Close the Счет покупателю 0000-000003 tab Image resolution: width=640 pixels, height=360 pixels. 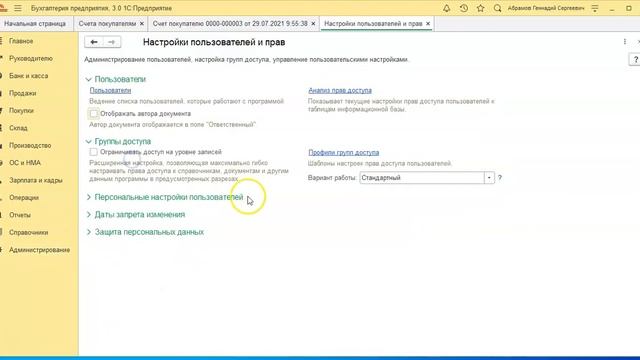(x=313, y=24)
